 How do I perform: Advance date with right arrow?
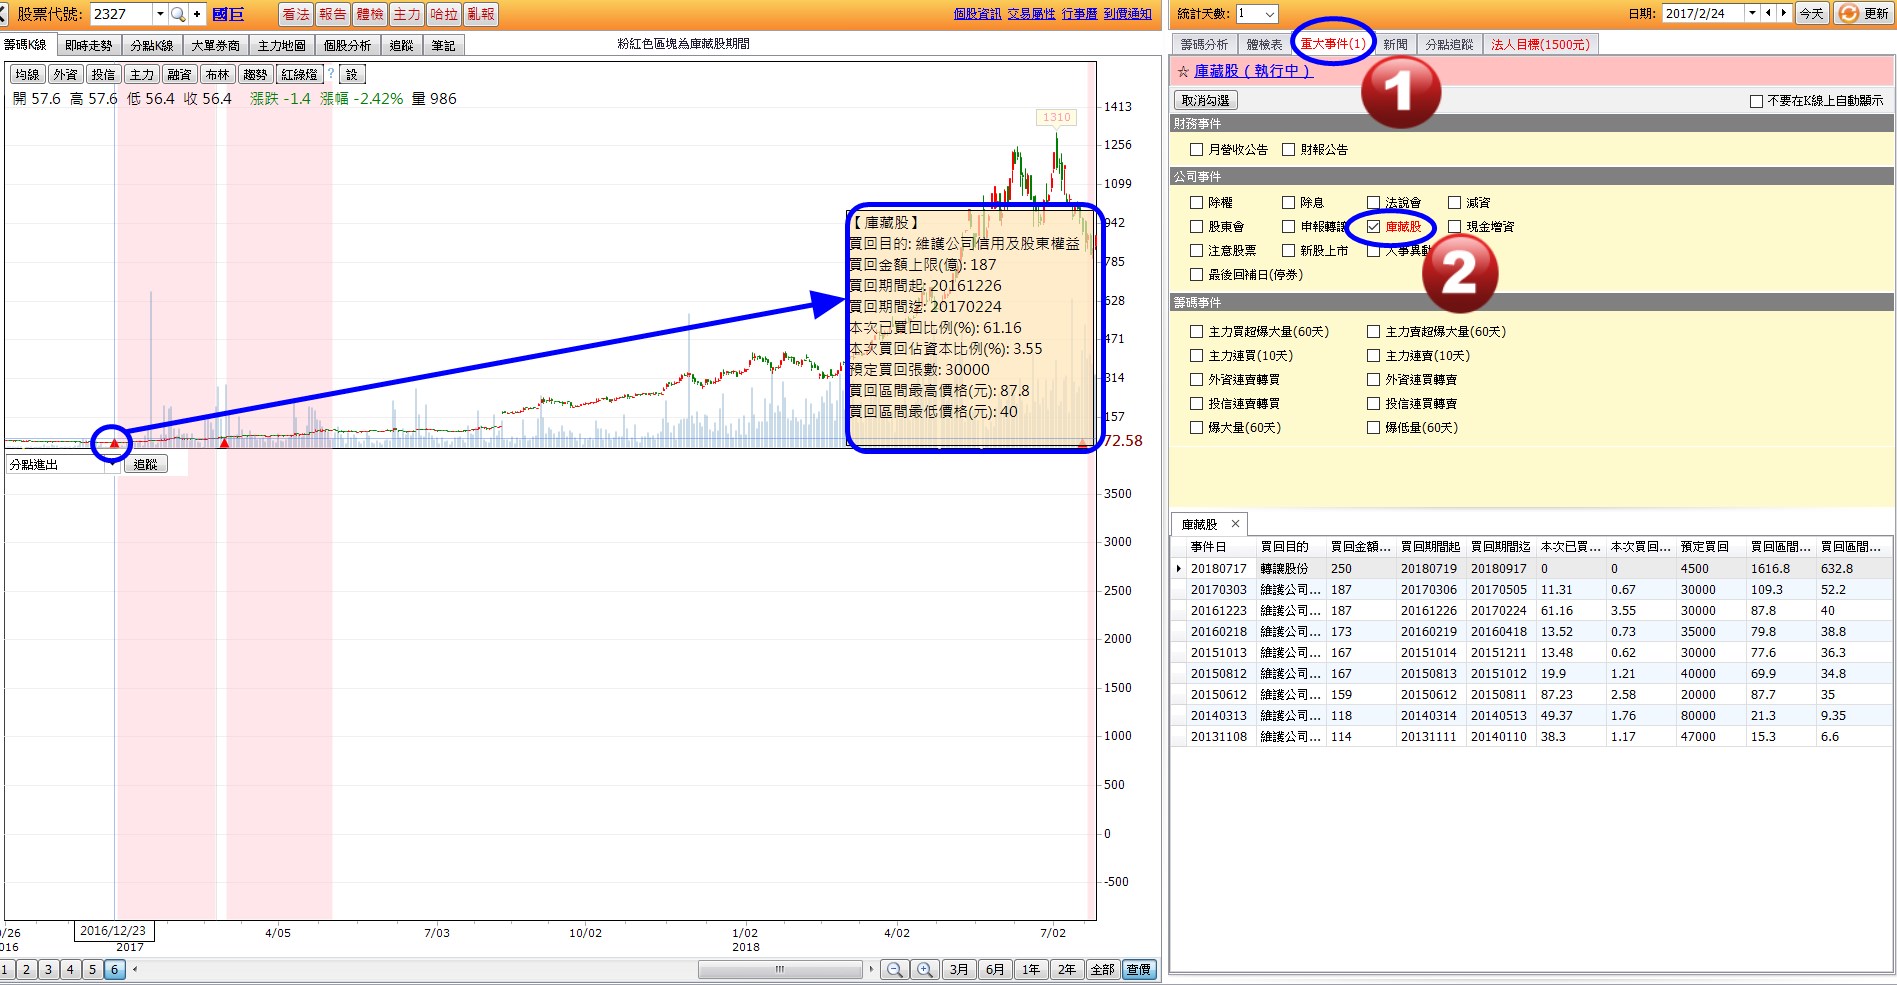pyautogui.click(x=1783, y=13)
